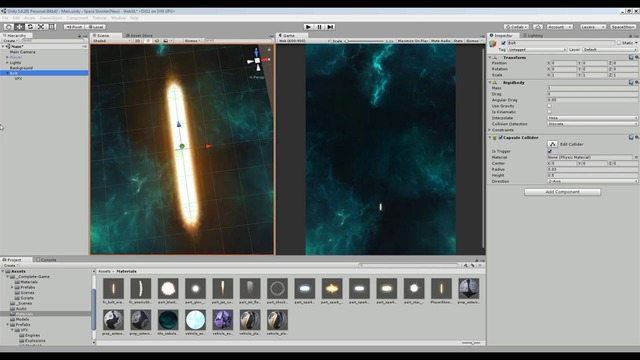Open the Collision Detection dropdown
Viewport: 640px width, 360px height.
[593, 124]
